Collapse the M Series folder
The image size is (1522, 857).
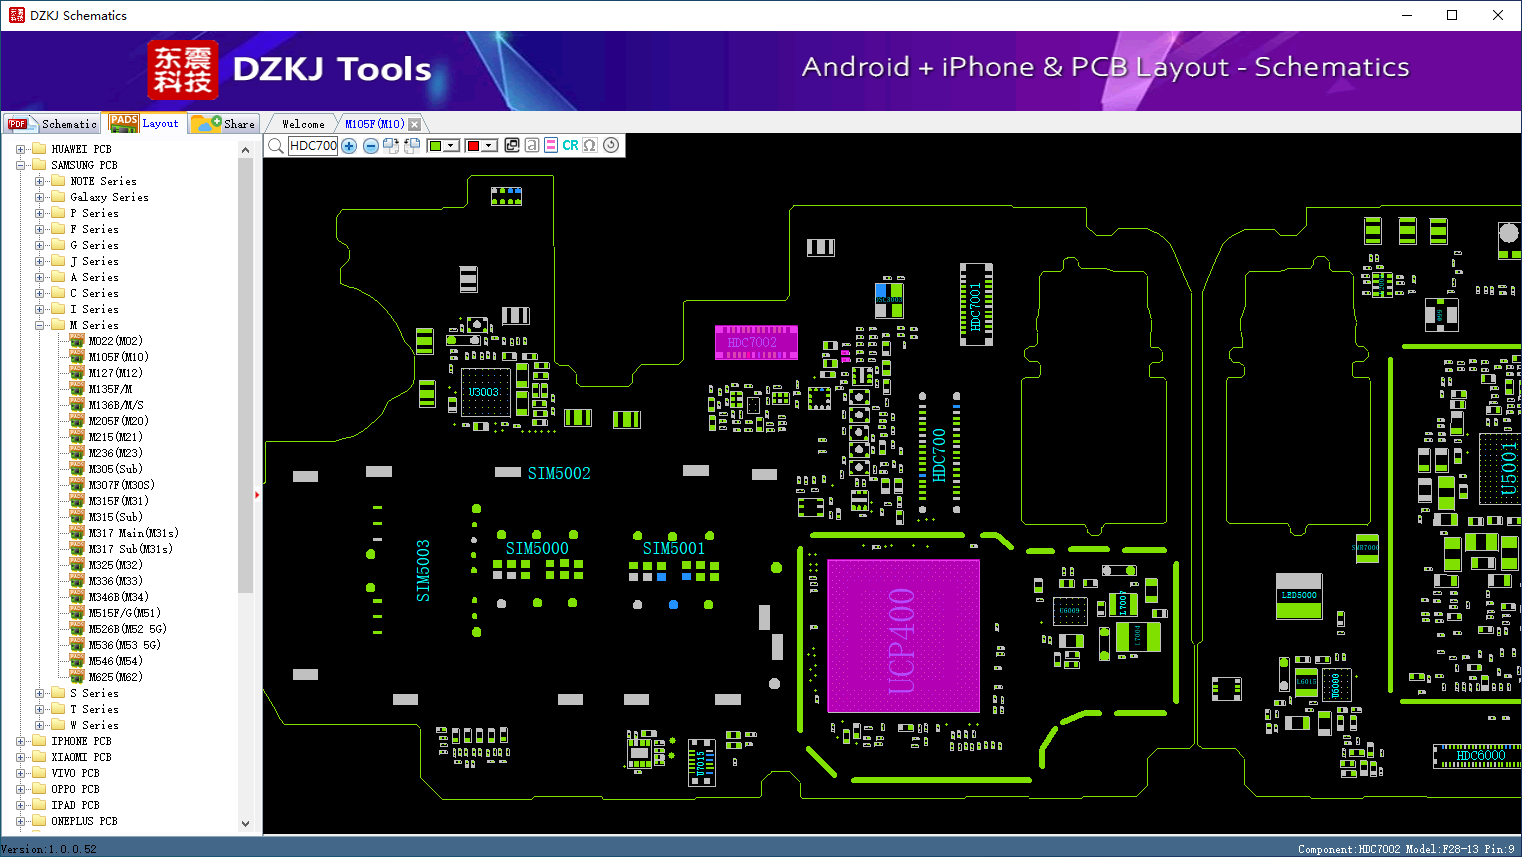click(x=40, y=325)
